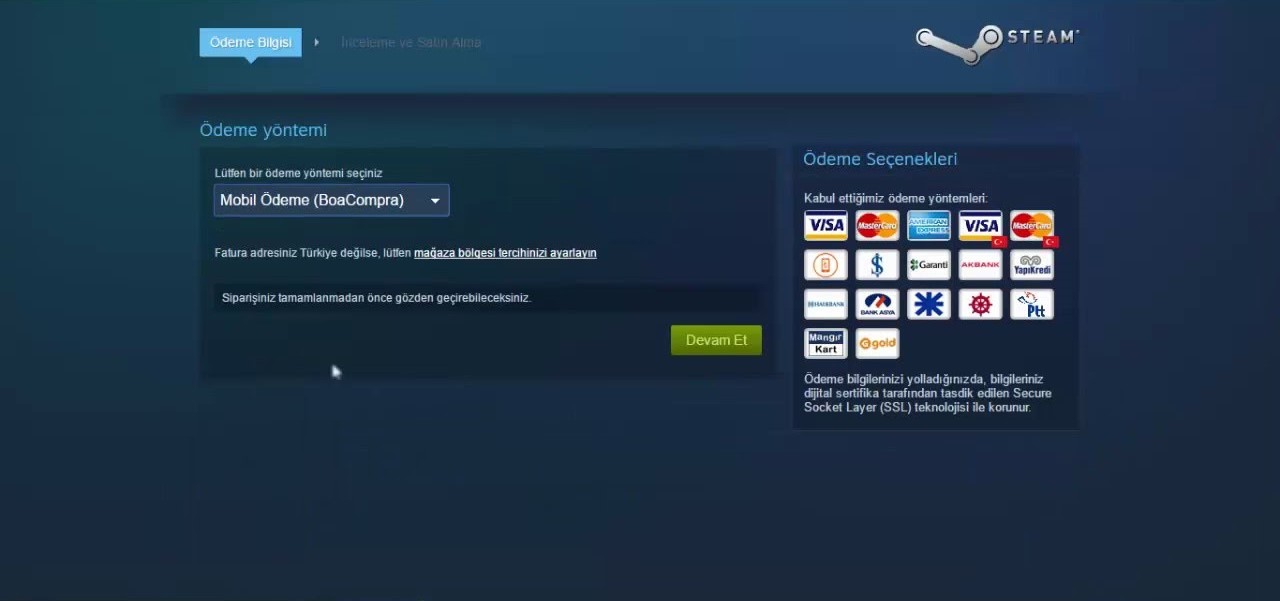Select the American Express icon
Screen dimensions: 1280x601
click(x=929, y=226)
